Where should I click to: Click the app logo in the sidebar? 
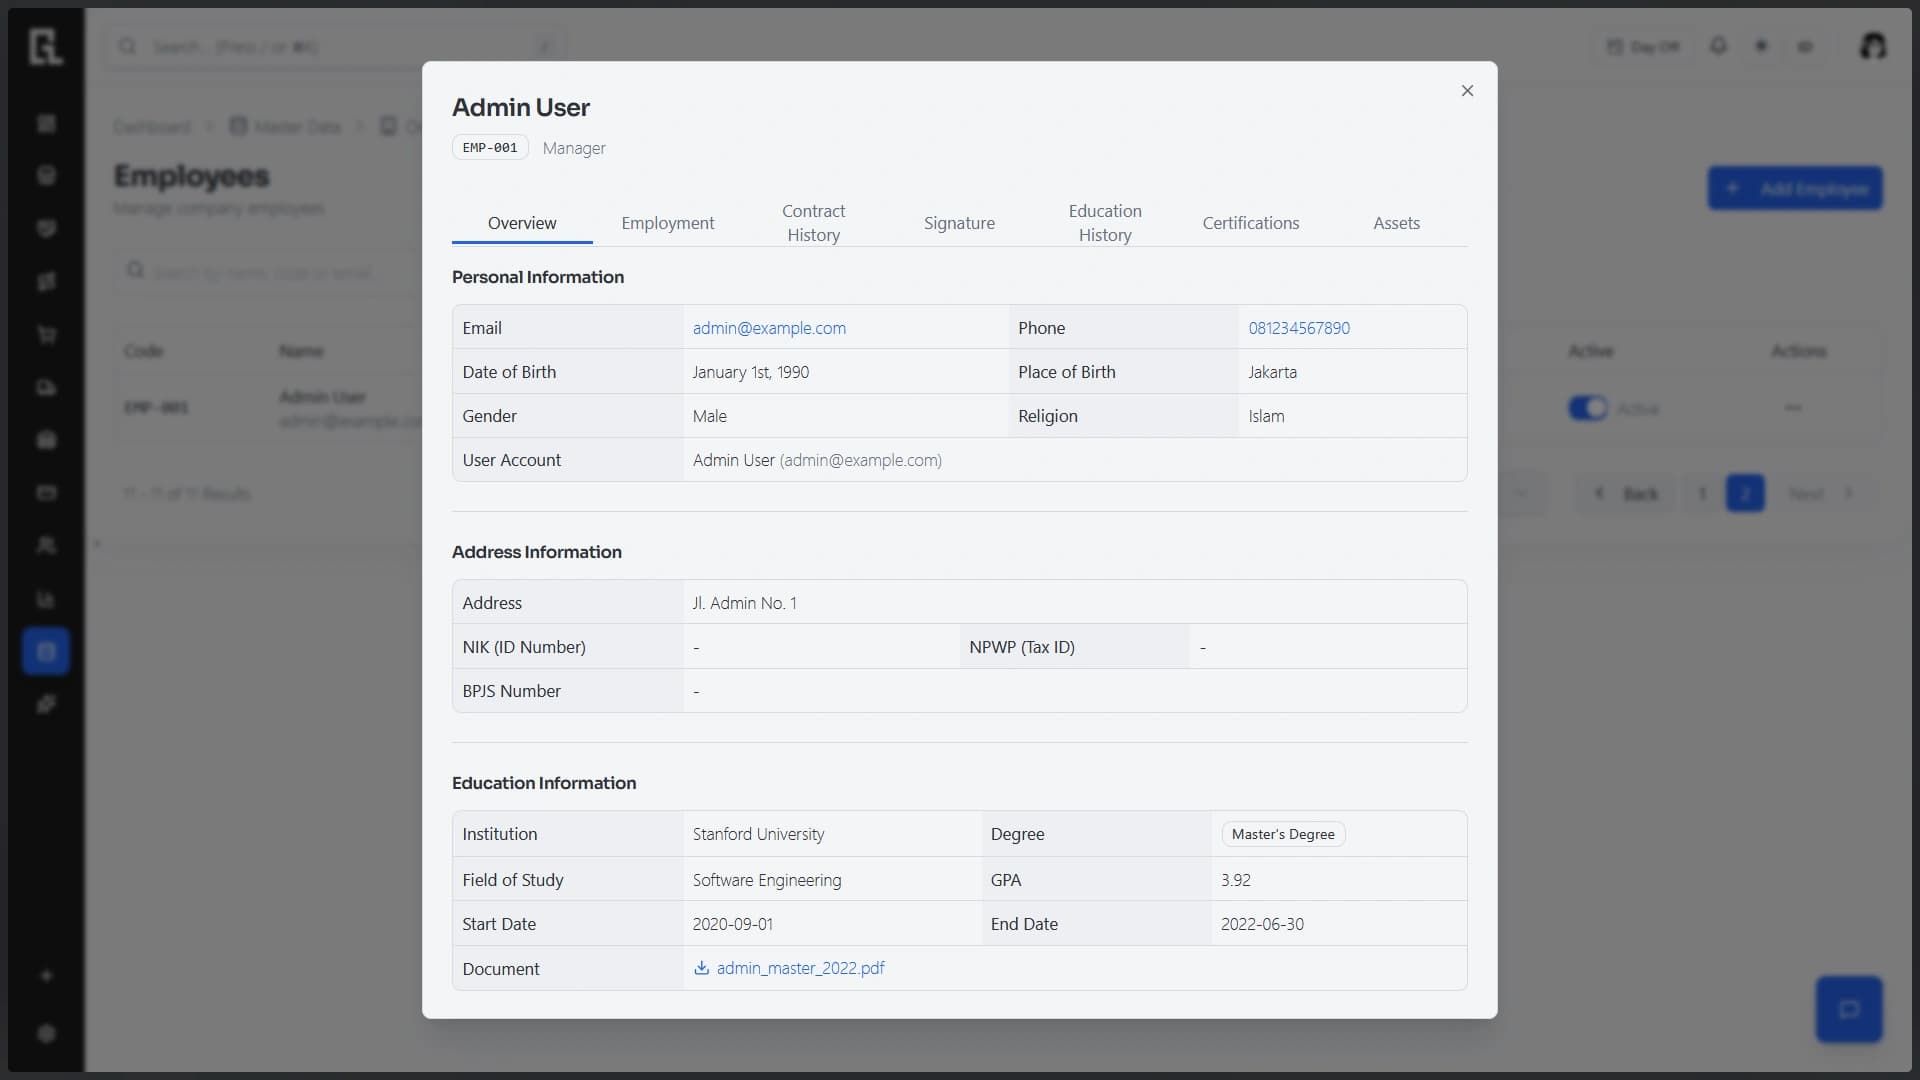(x=46, y=46)
